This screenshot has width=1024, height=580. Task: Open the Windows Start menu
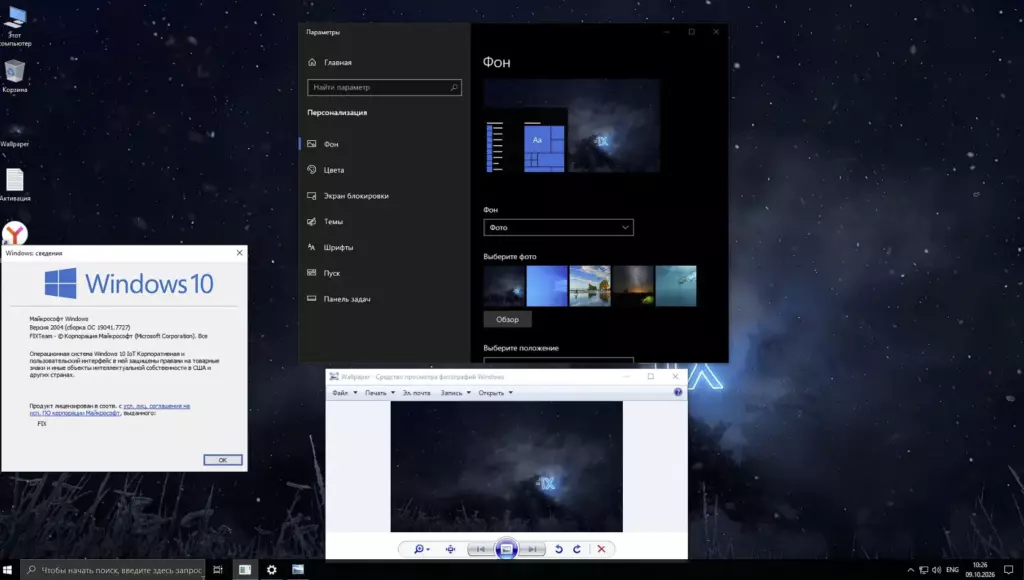point(8,570)
